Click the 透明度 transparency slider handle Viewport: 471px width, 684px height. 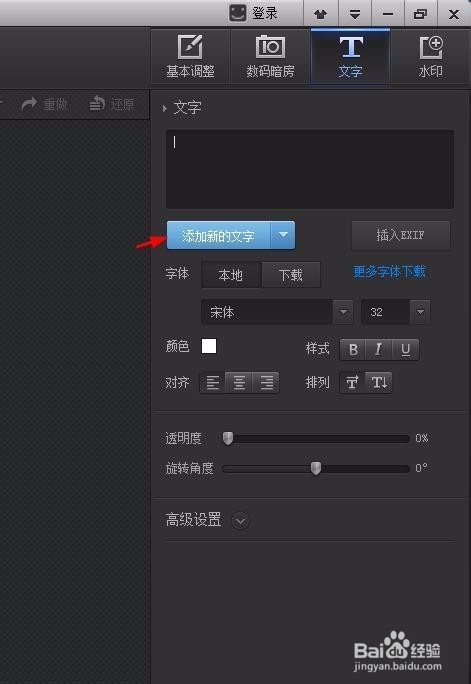click(x=228, y=438)
